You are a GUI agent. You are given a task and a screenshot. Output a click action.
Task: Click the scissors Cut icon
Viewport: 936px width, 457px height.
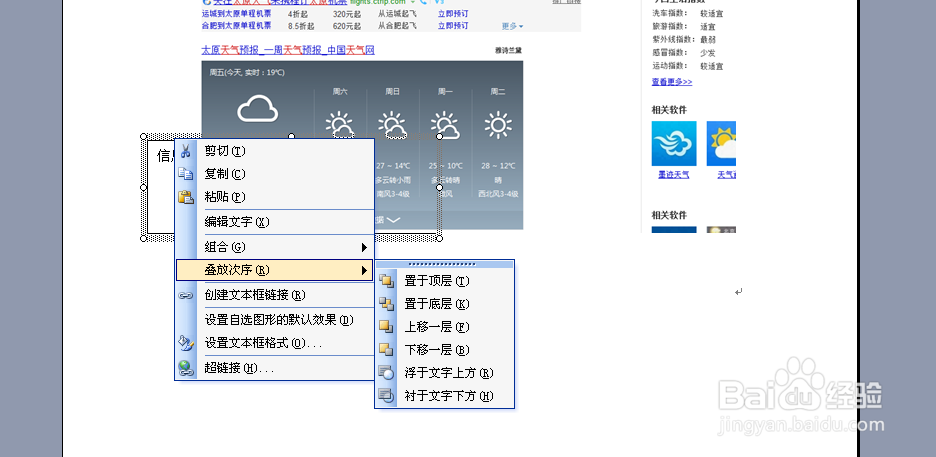(186, 151)
